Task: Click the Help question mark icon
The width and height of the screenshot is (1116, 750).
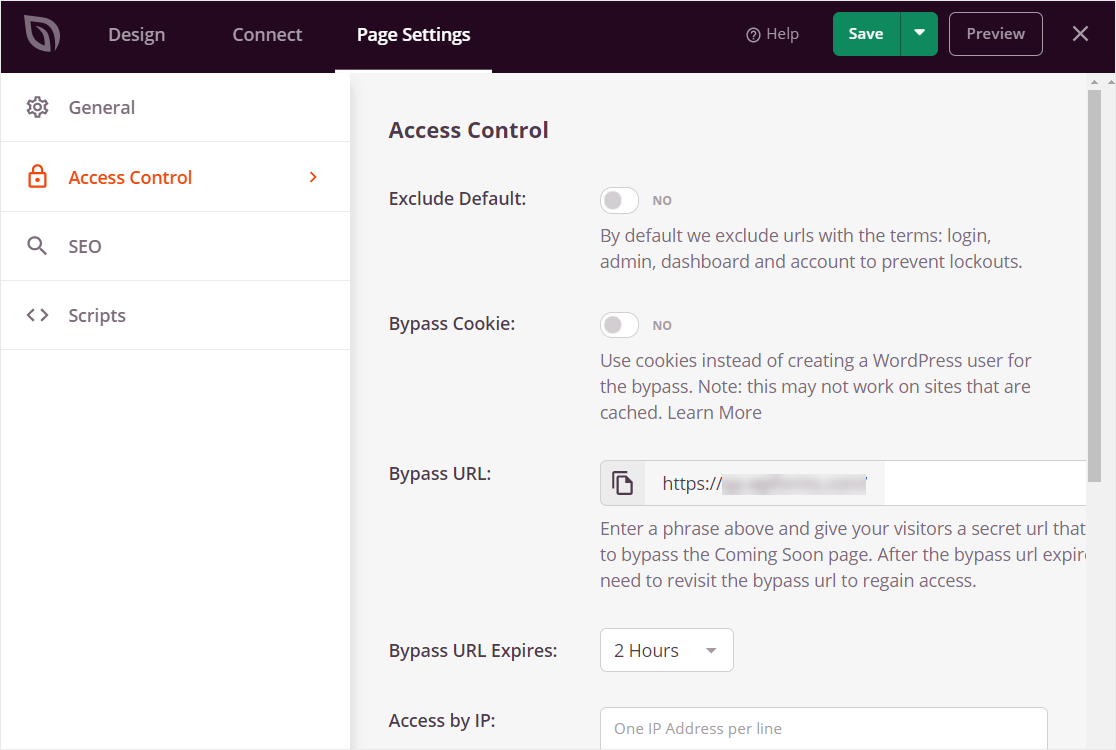Action: (x=754, y=35)
